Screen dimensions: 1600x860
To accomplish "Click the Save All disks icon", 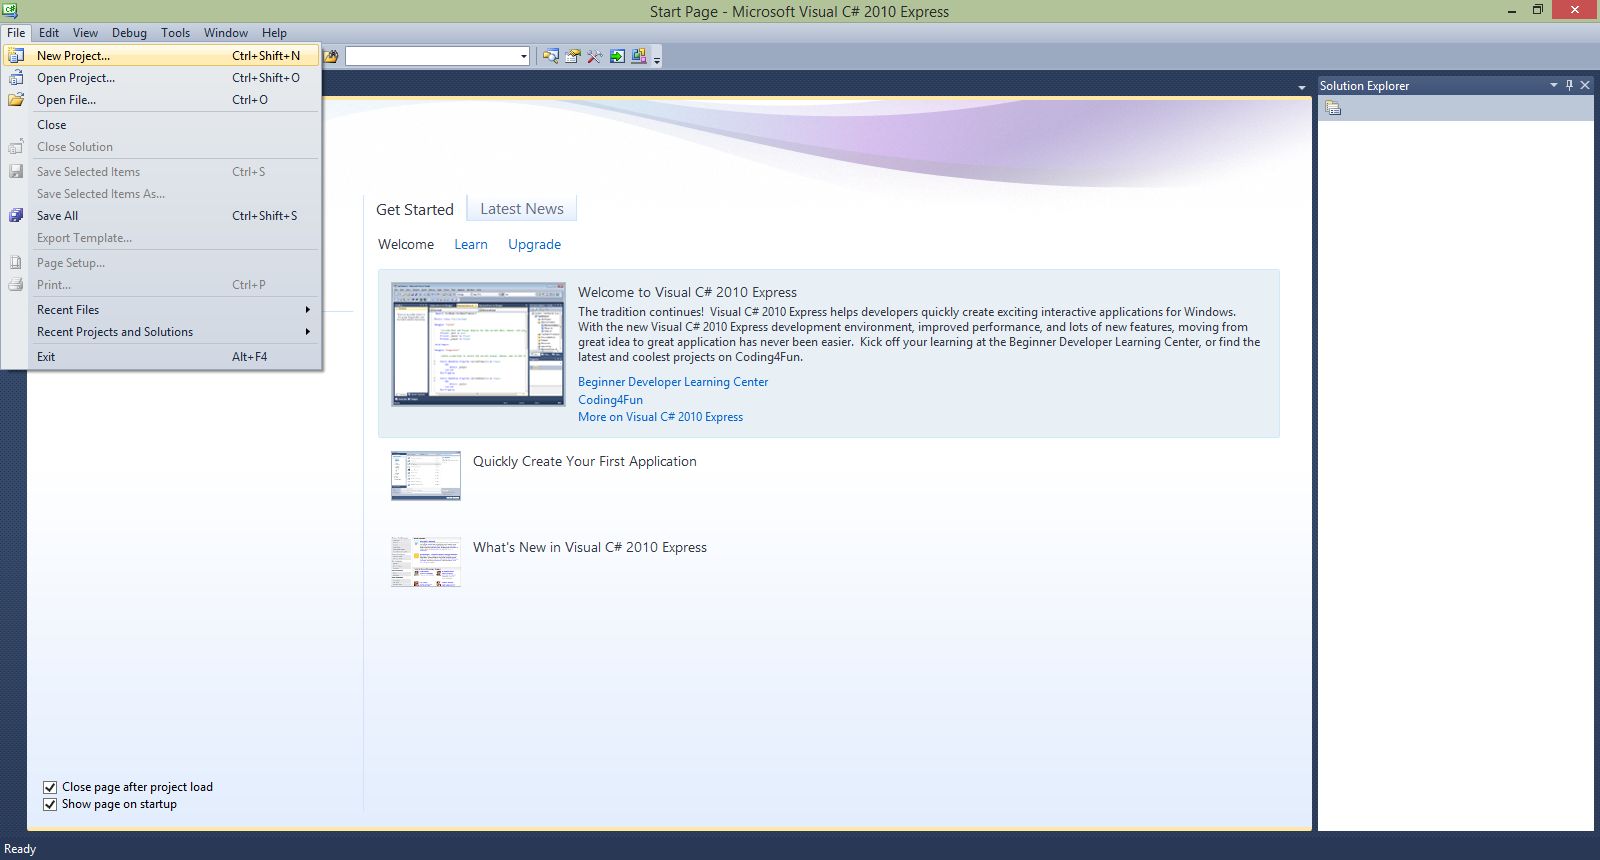I will pos(16,216).
